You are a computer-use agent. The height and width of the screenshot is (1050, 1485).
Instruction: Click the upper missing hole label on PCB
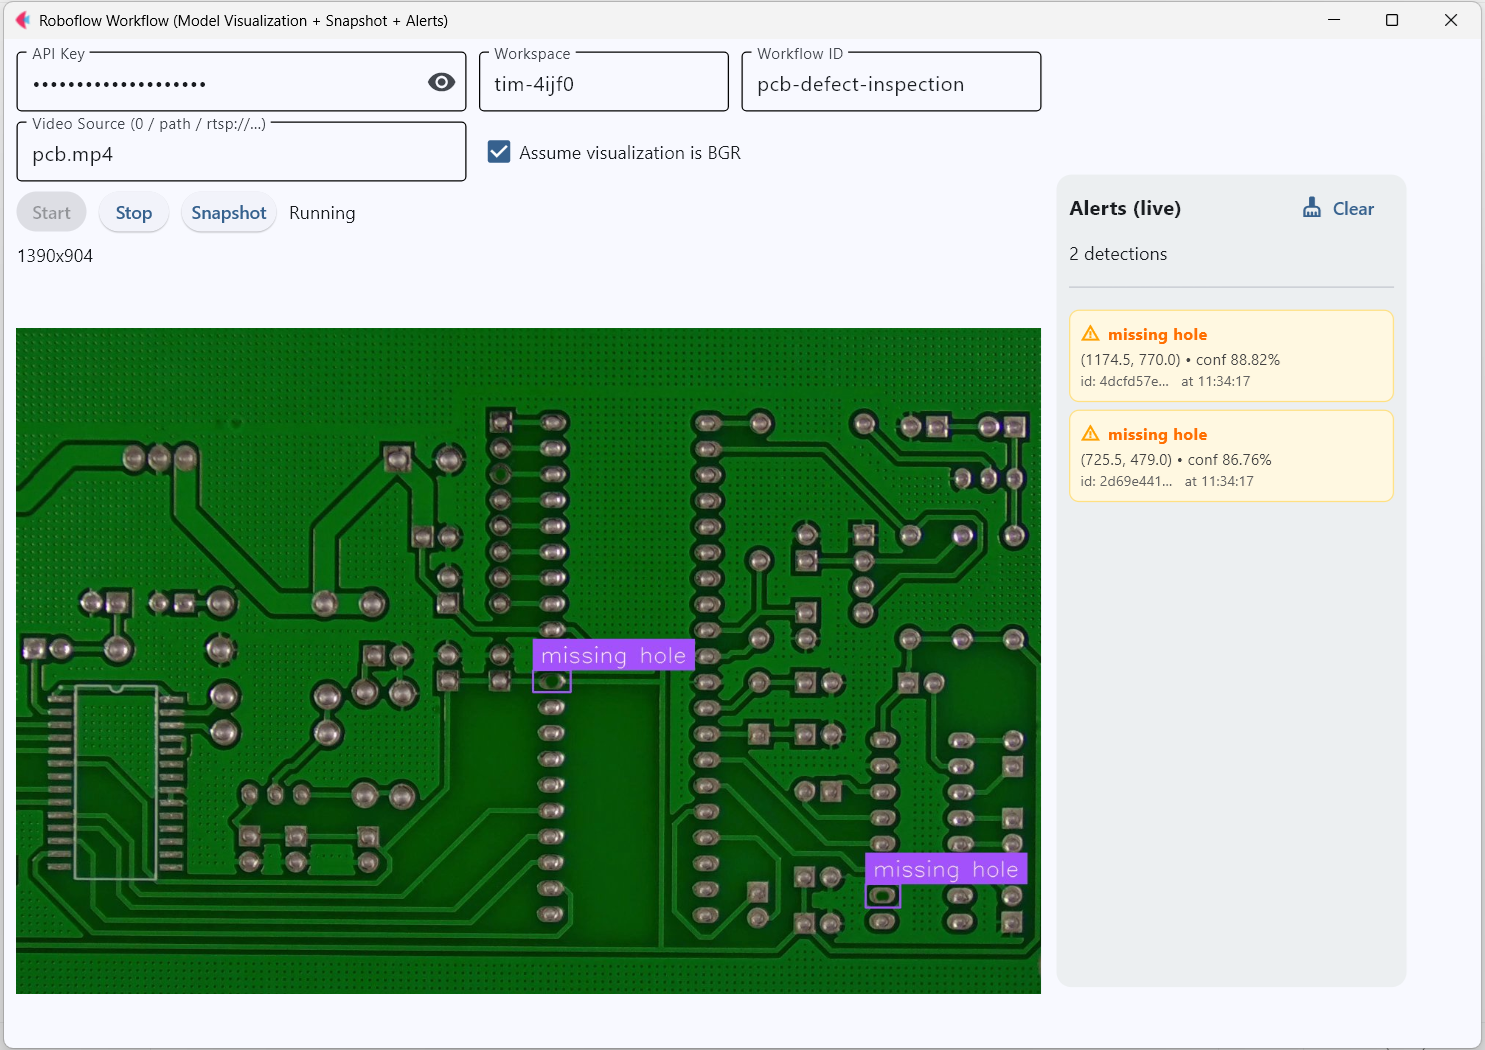(x=613, y=656)
